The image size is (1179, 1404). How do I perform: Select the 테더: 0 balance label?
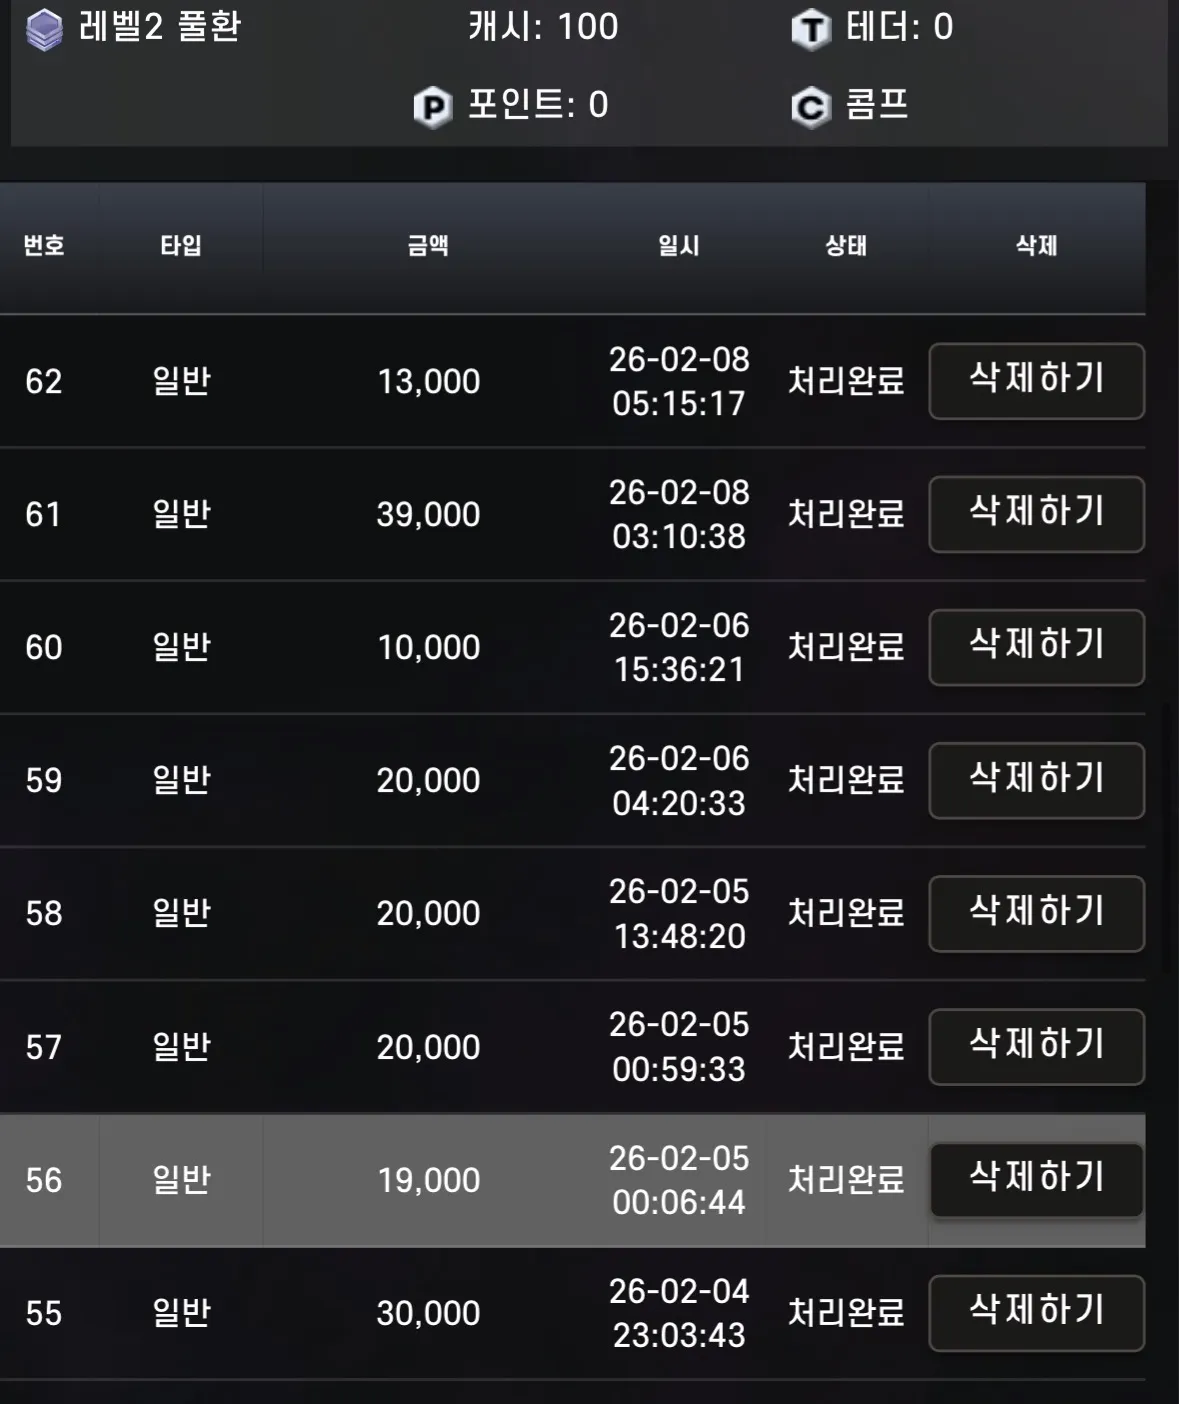click(900, 27)
